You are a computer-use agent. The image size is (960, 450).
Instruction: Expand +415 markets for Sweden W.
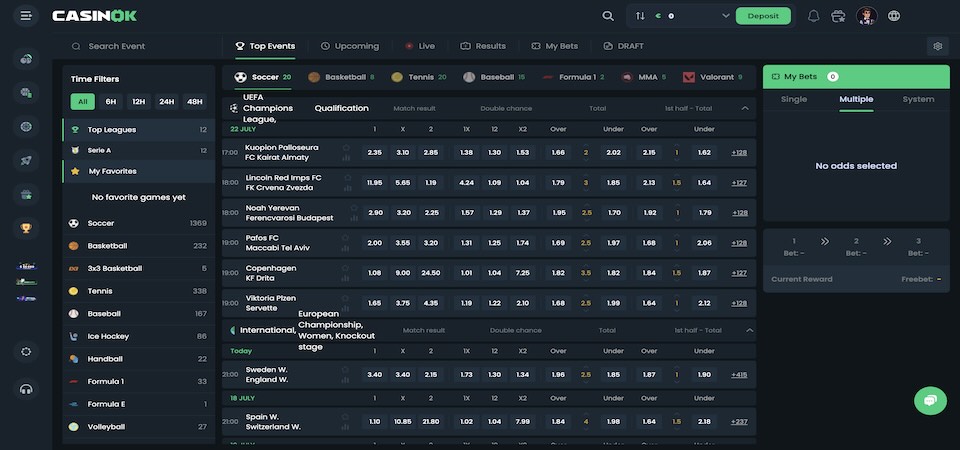click(x=739, y=375)
